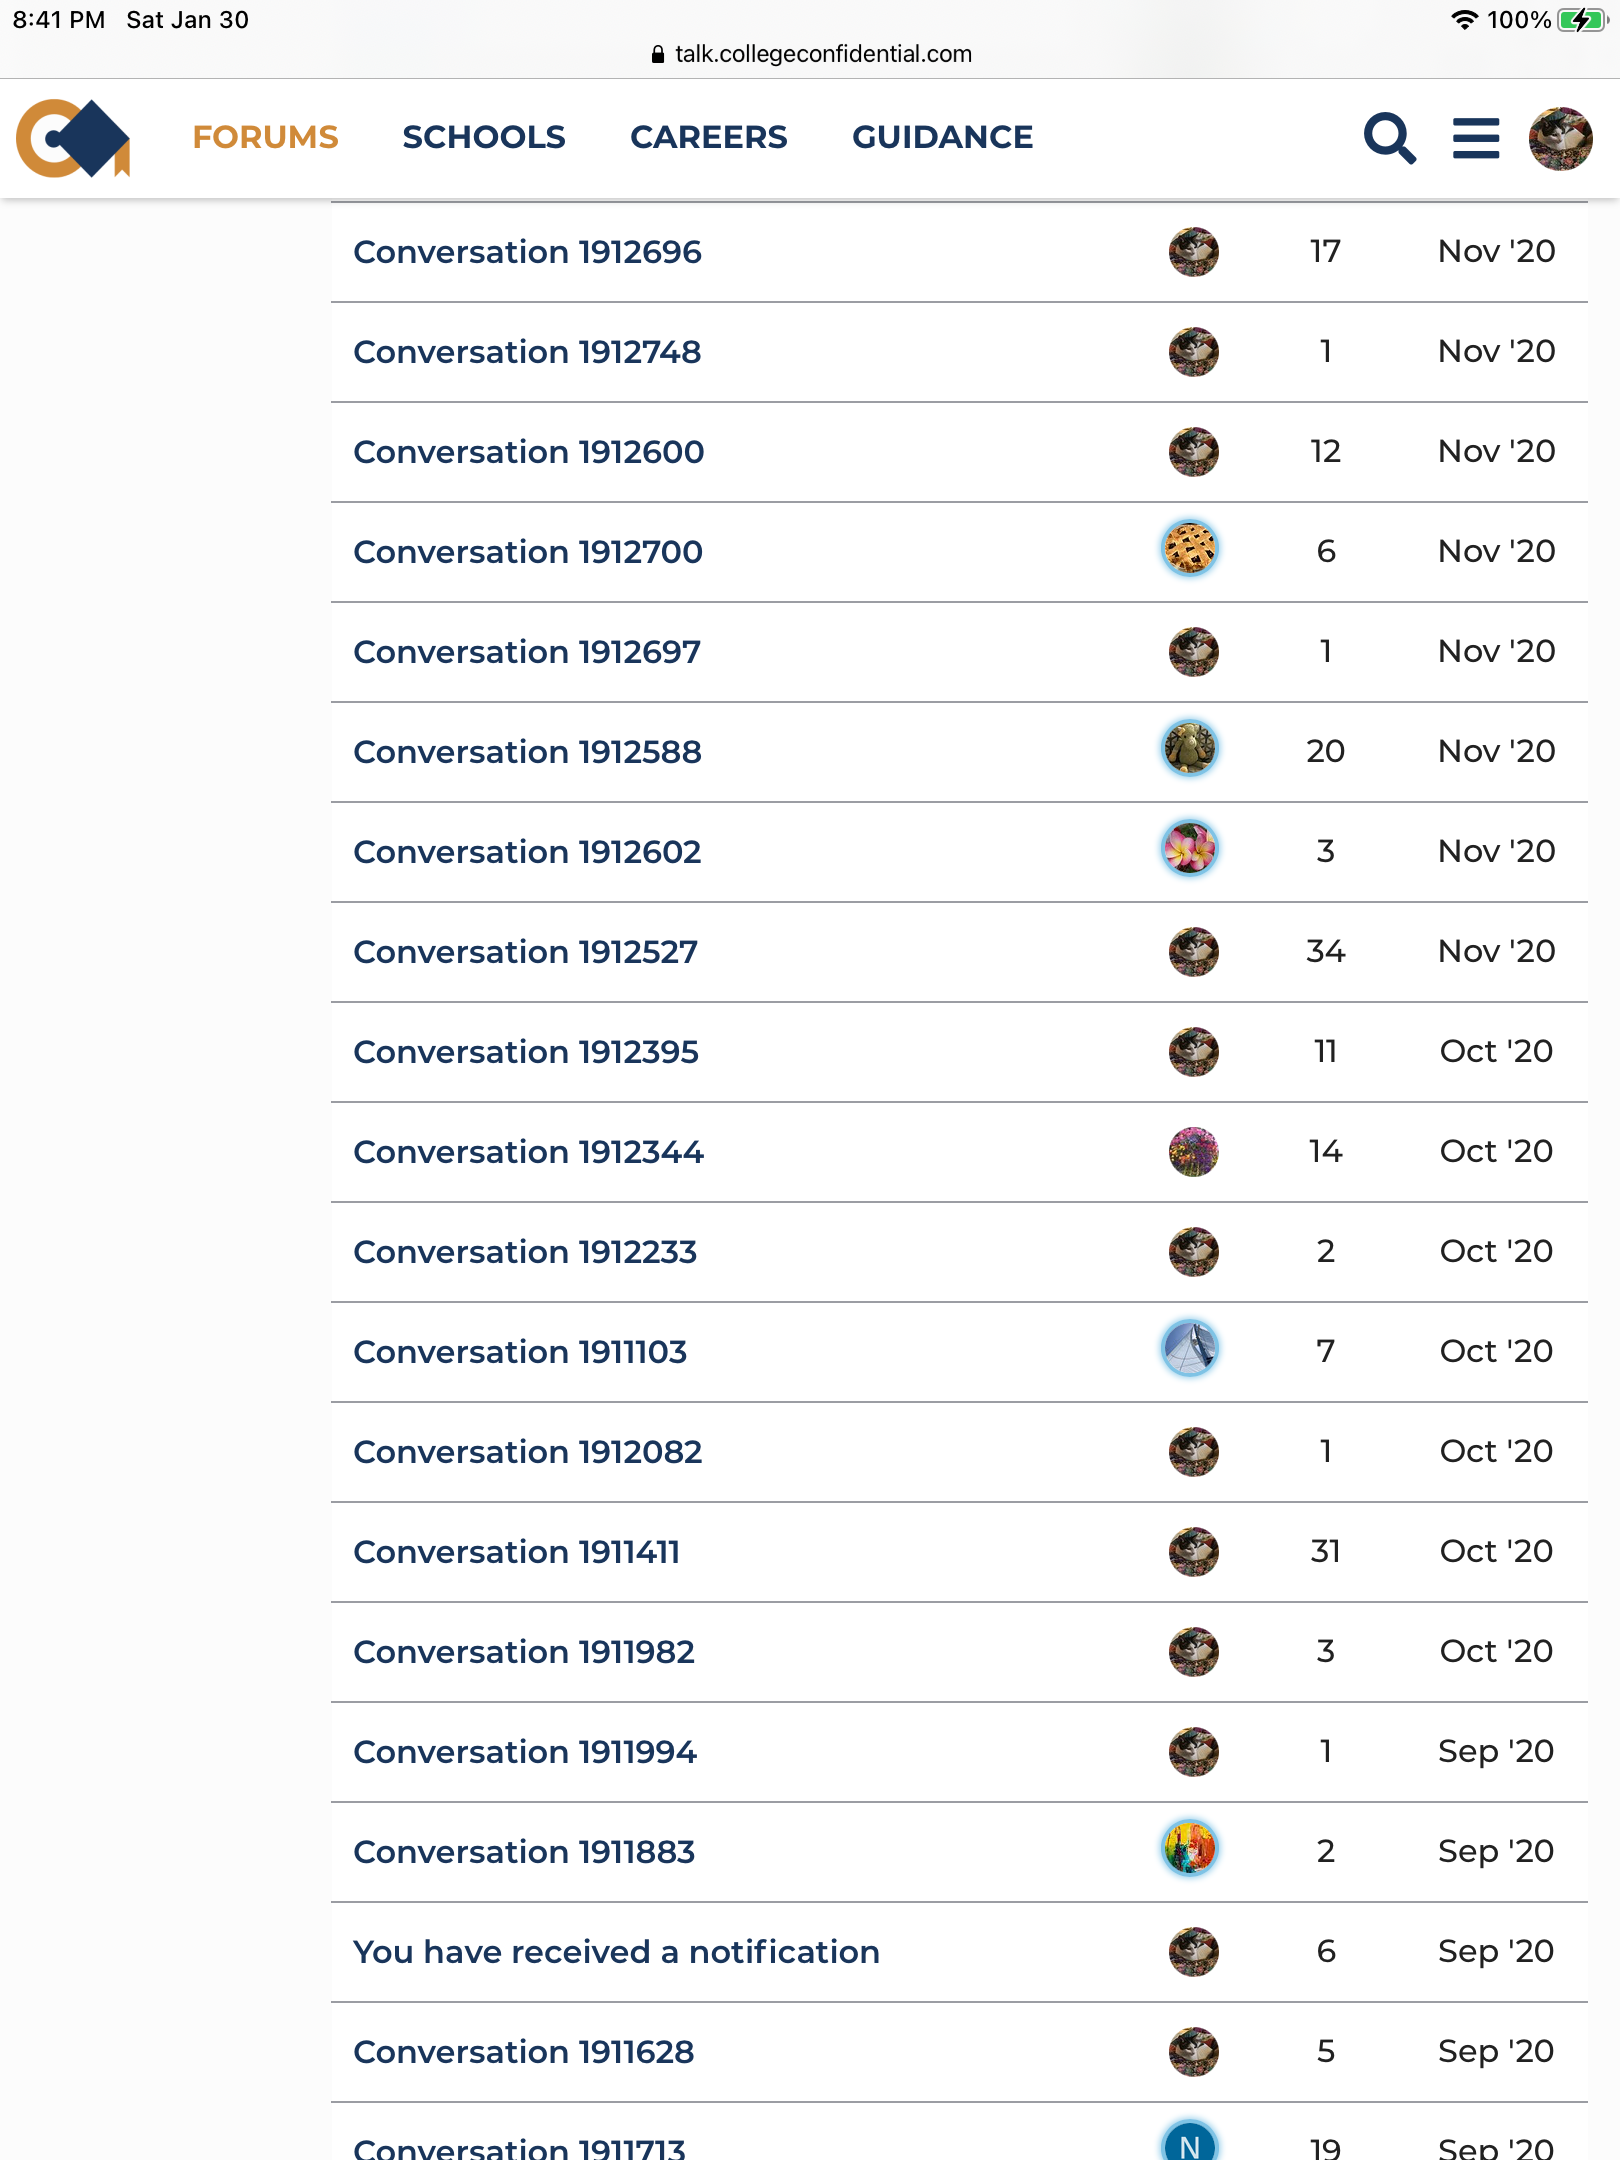Click the pie avatar on Conversation 1912700
The width and height of the screenshot is (1620, 2160).
click(1190, 550)
